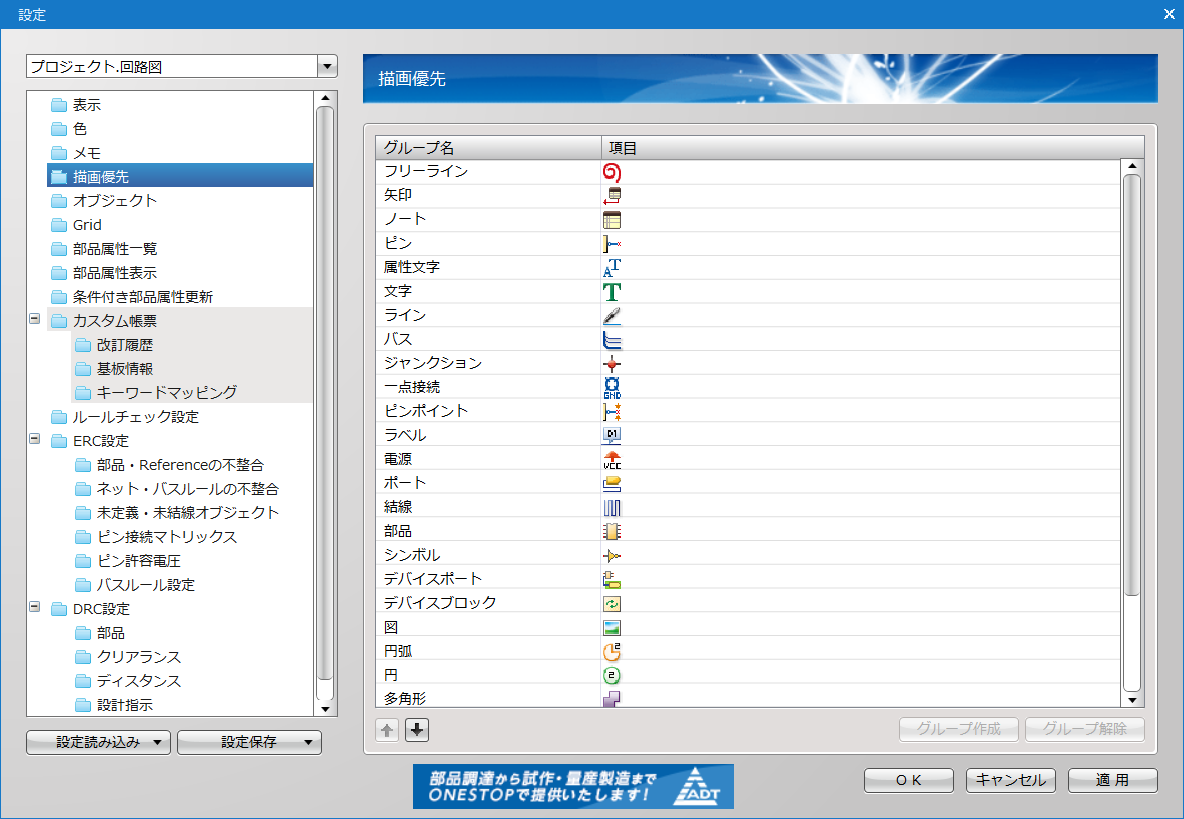
Task: Select the green 文字 text icon
Action: [x=612, y=292]
